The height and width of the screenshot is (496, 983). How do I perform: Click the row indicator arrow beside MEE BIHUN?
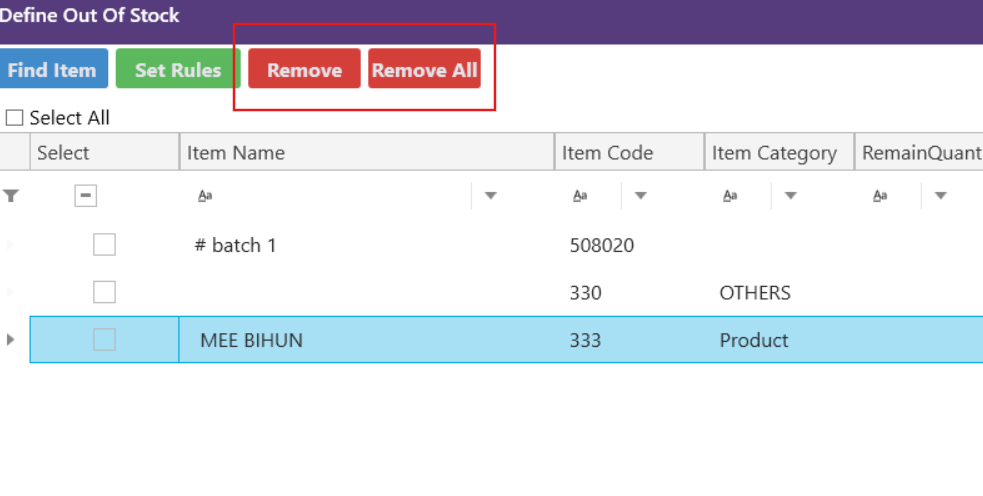pyautogui.click(x=11, y=340)
